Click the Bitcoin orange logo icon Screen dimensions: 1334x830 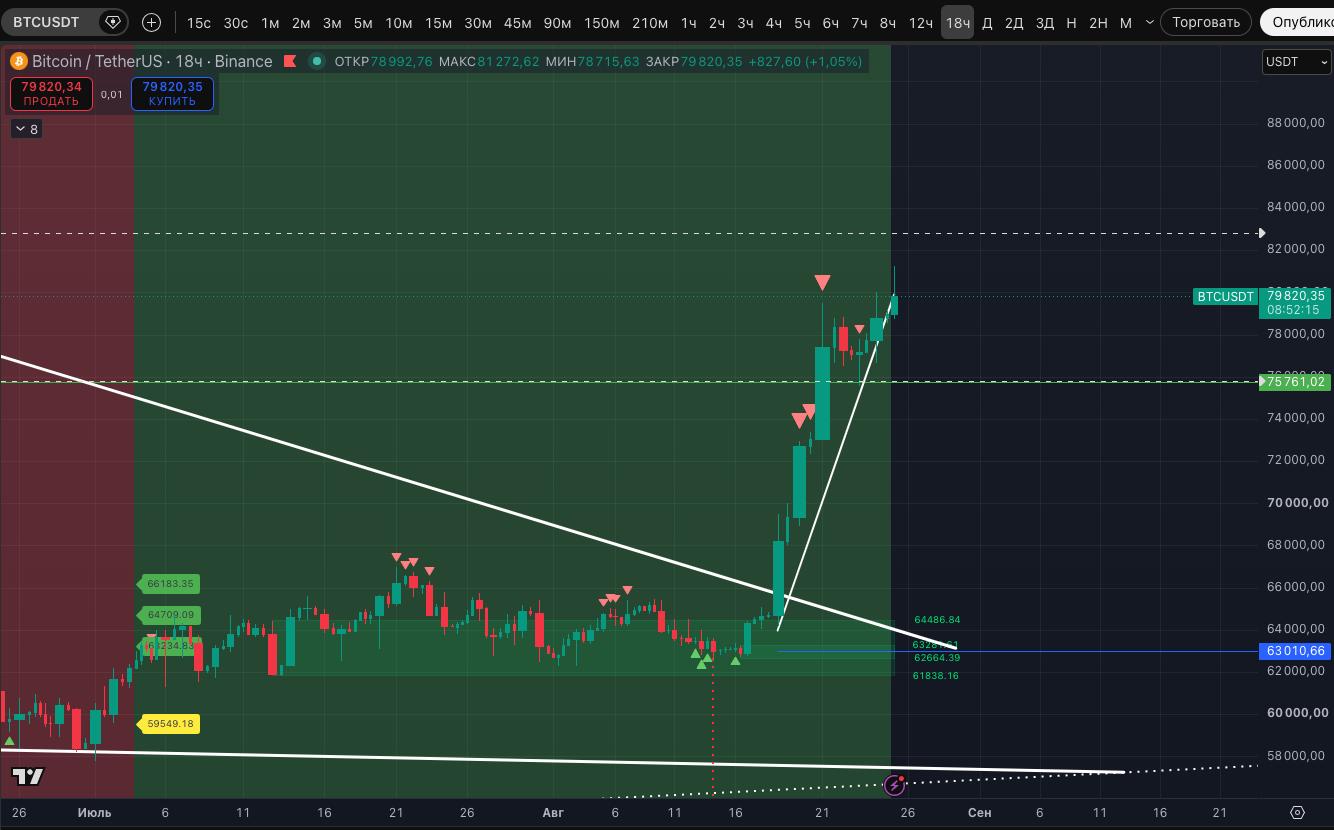pos(17,61)
